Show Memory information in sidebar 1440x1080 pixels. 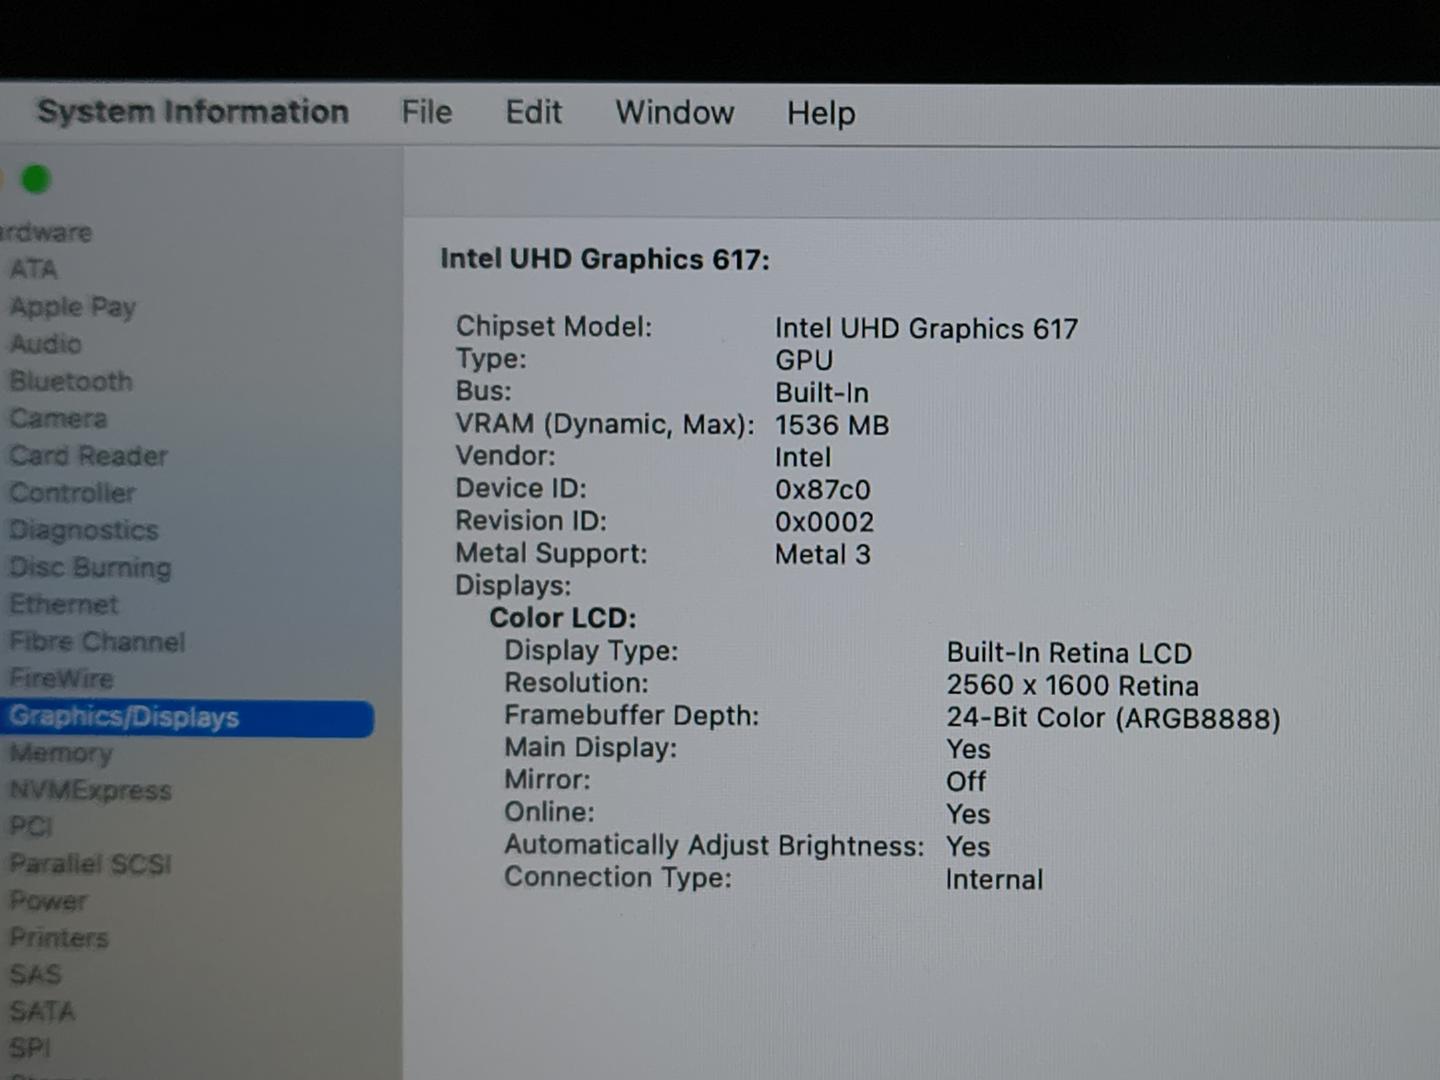coord(61,753)
